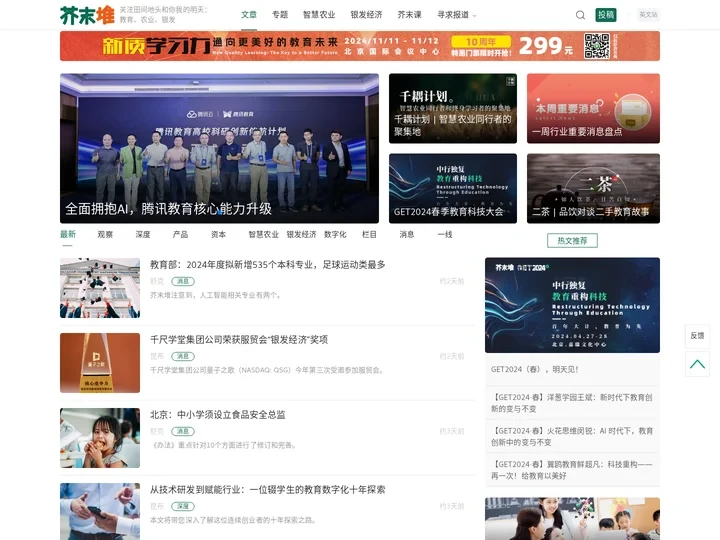Click the 热文推荐 button
This screenshot has width=720, height=540.
[572, 241]
